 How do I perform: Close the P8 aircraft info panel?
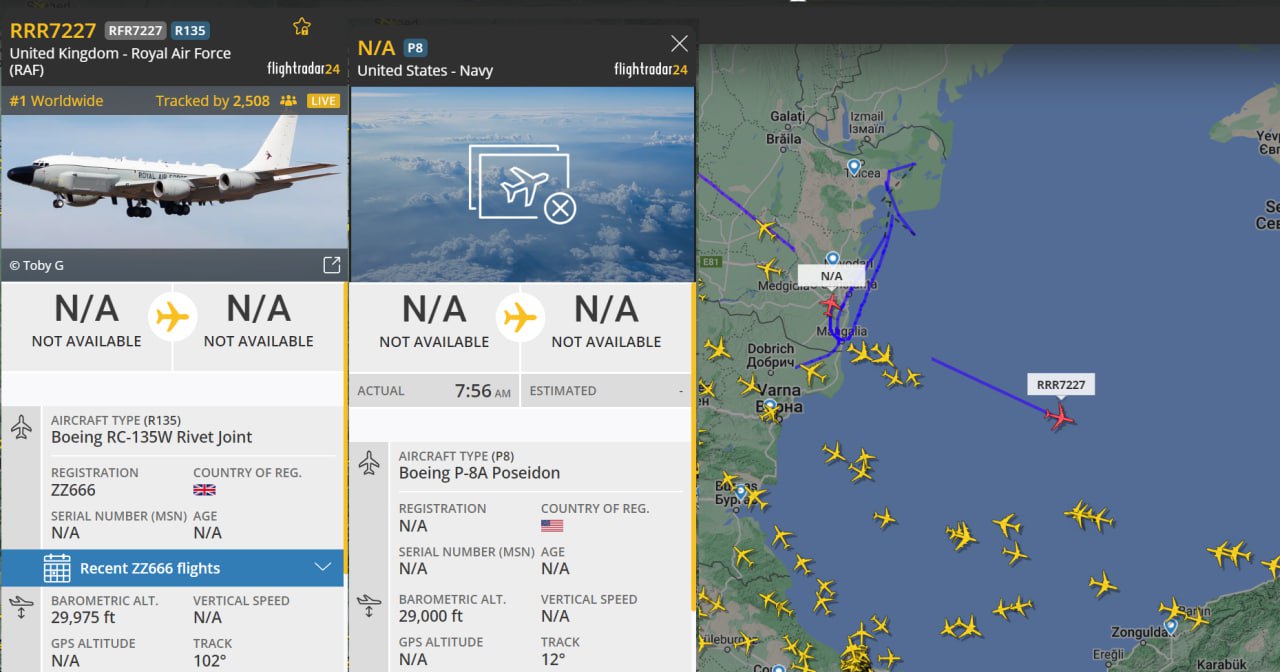coord(679,44)
